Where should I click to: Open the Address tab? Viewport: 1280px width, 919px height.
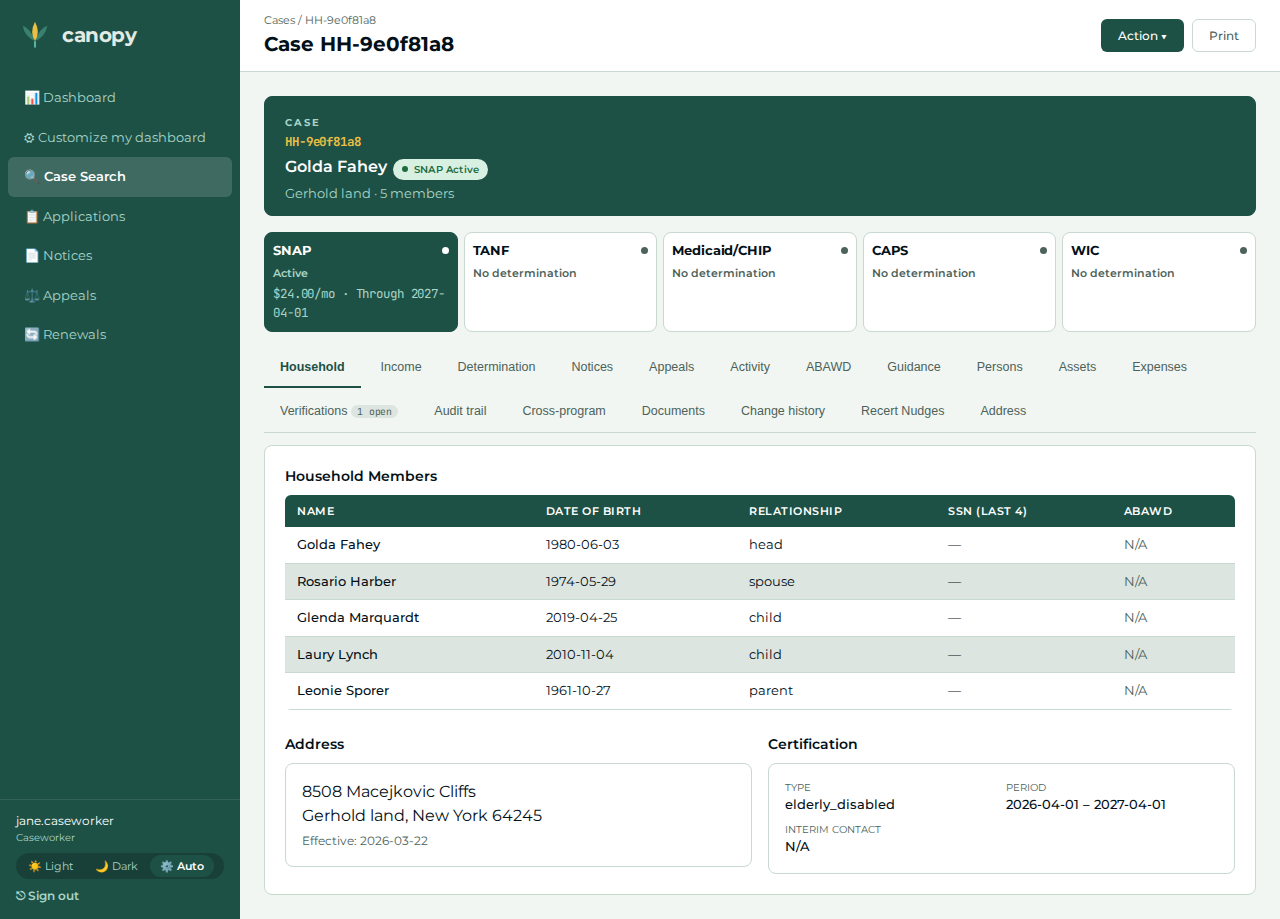pyautogui.click(x=1003, y=411)
